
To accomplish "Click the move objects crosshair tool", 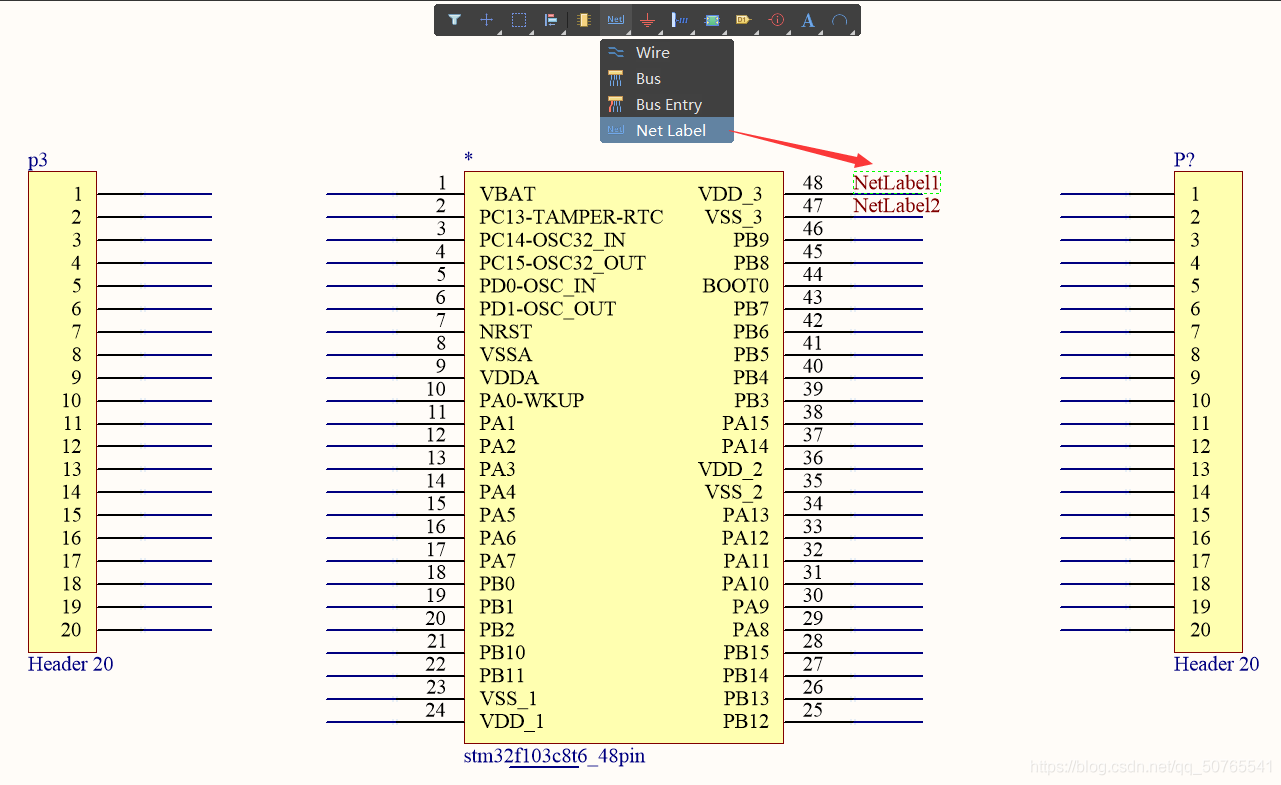I will tap(486, 19).
